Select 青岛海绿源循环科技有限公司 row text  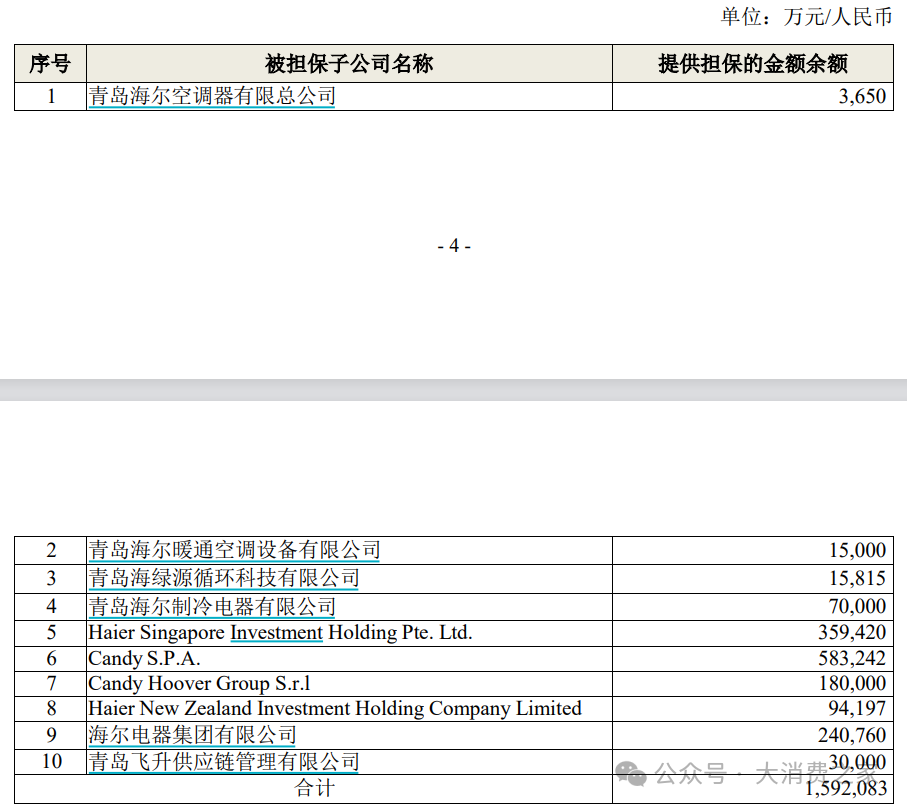pyautogui.click(x=224, y=578)
